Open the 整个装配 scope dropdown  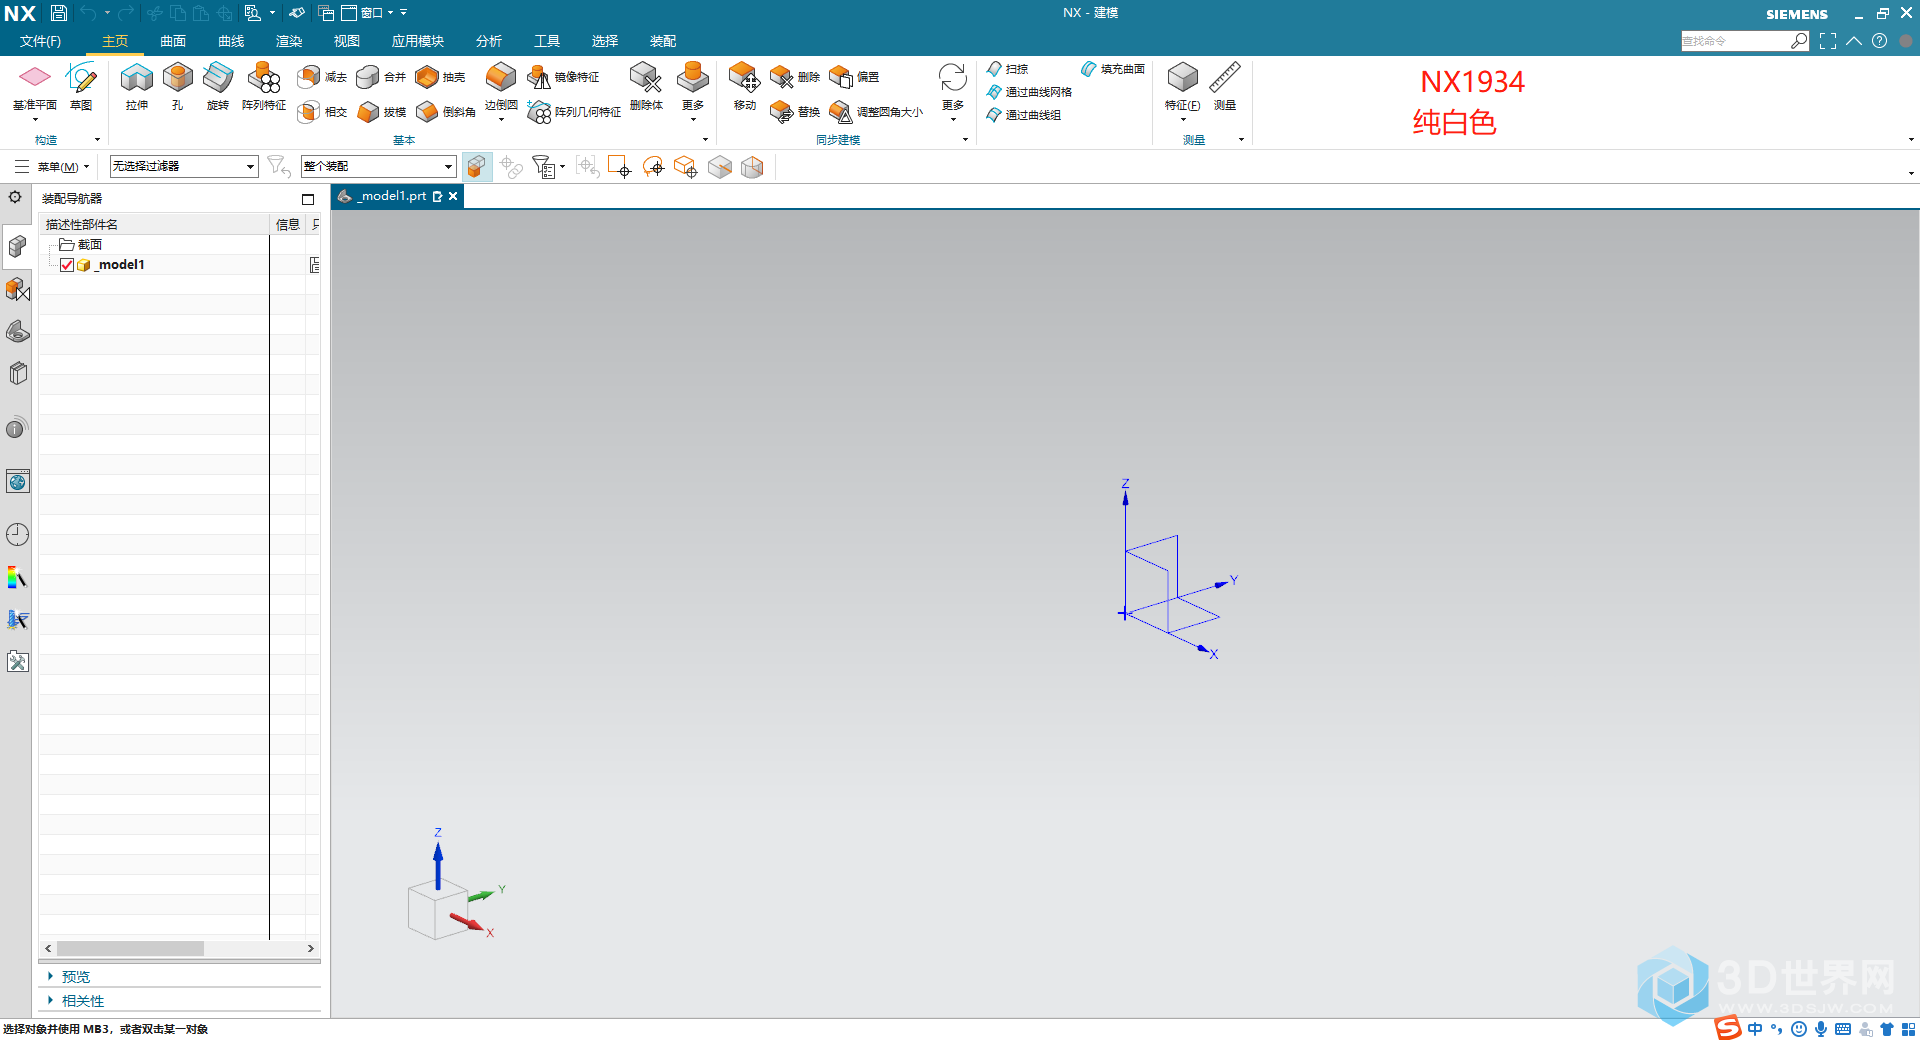379,166
